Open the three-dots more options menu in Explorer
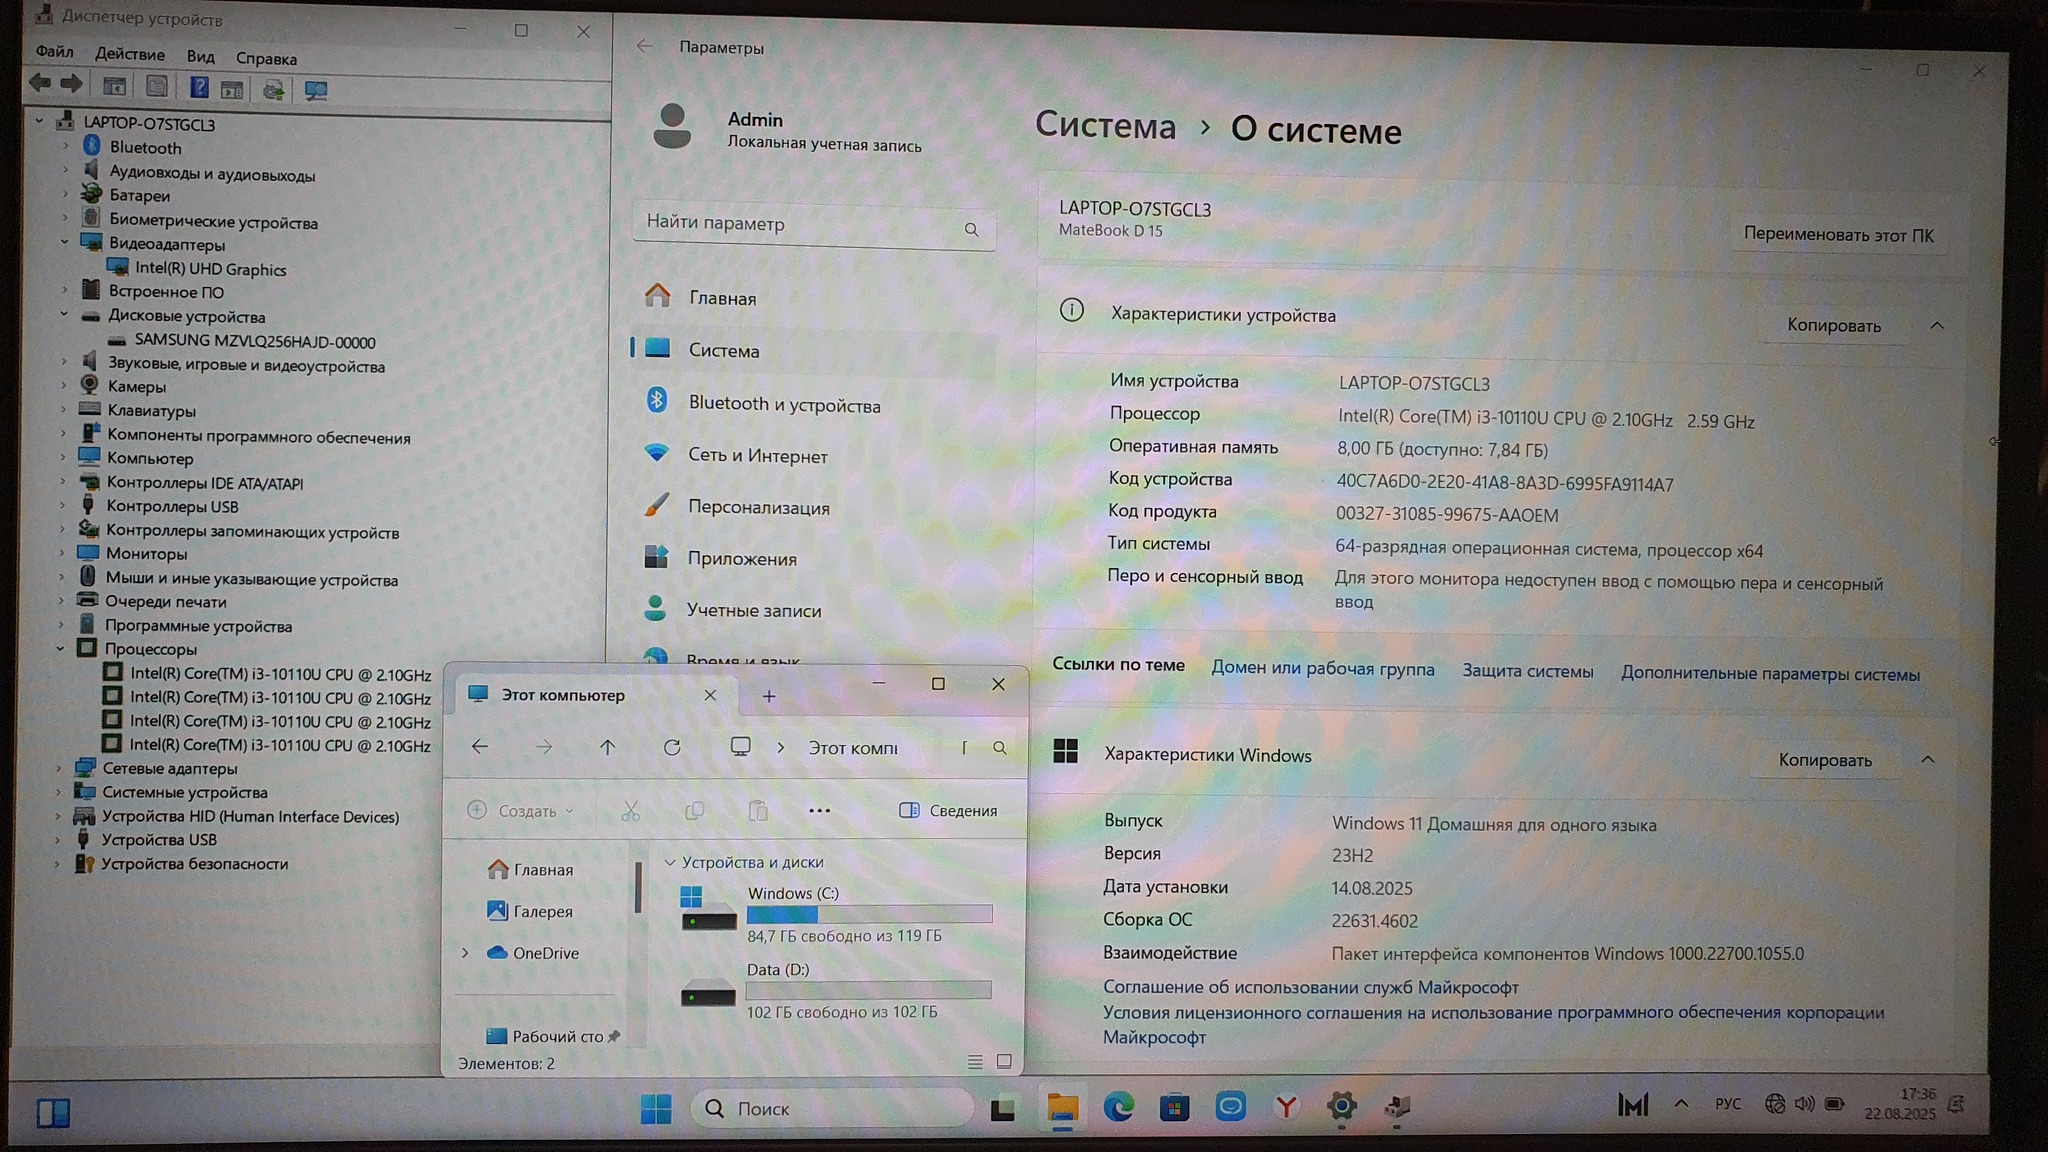 point(819,811)
